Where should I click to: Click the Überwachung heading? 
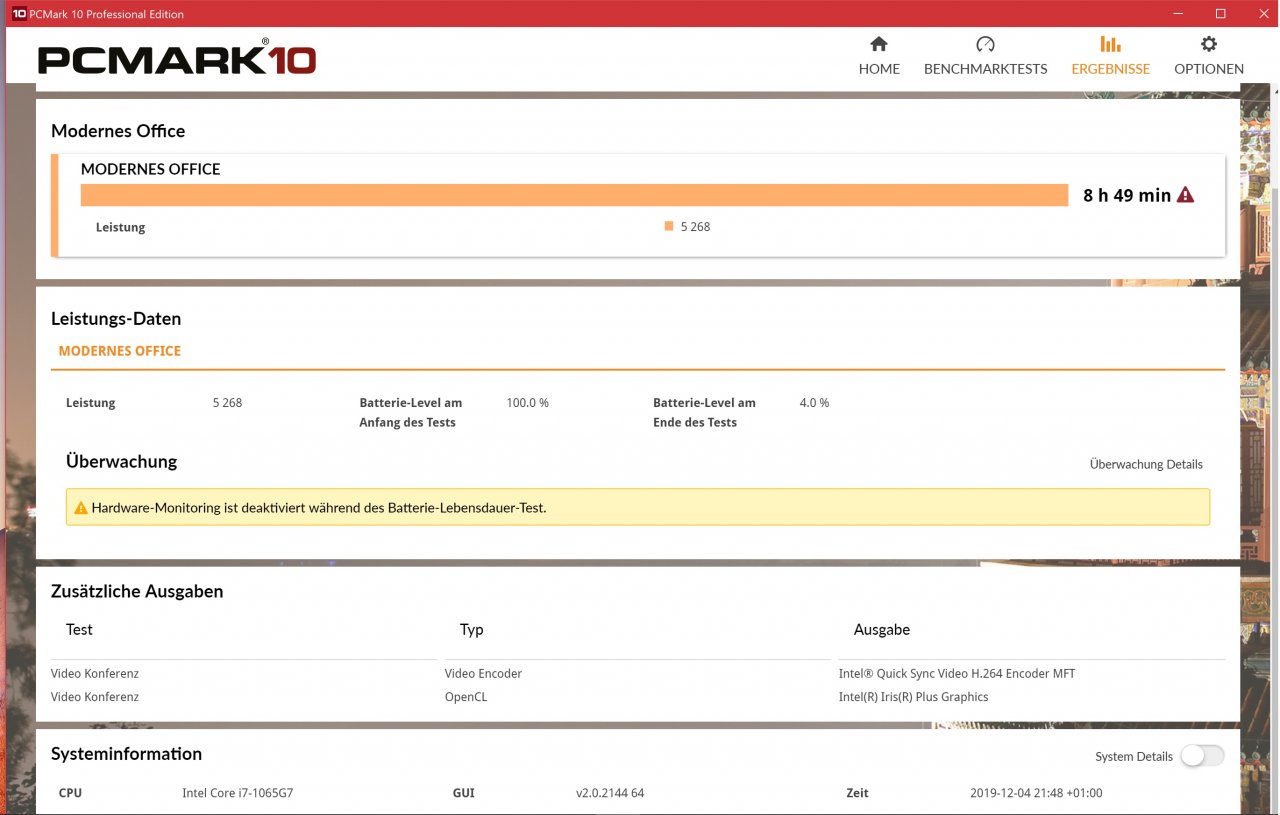tap(121, 462)
